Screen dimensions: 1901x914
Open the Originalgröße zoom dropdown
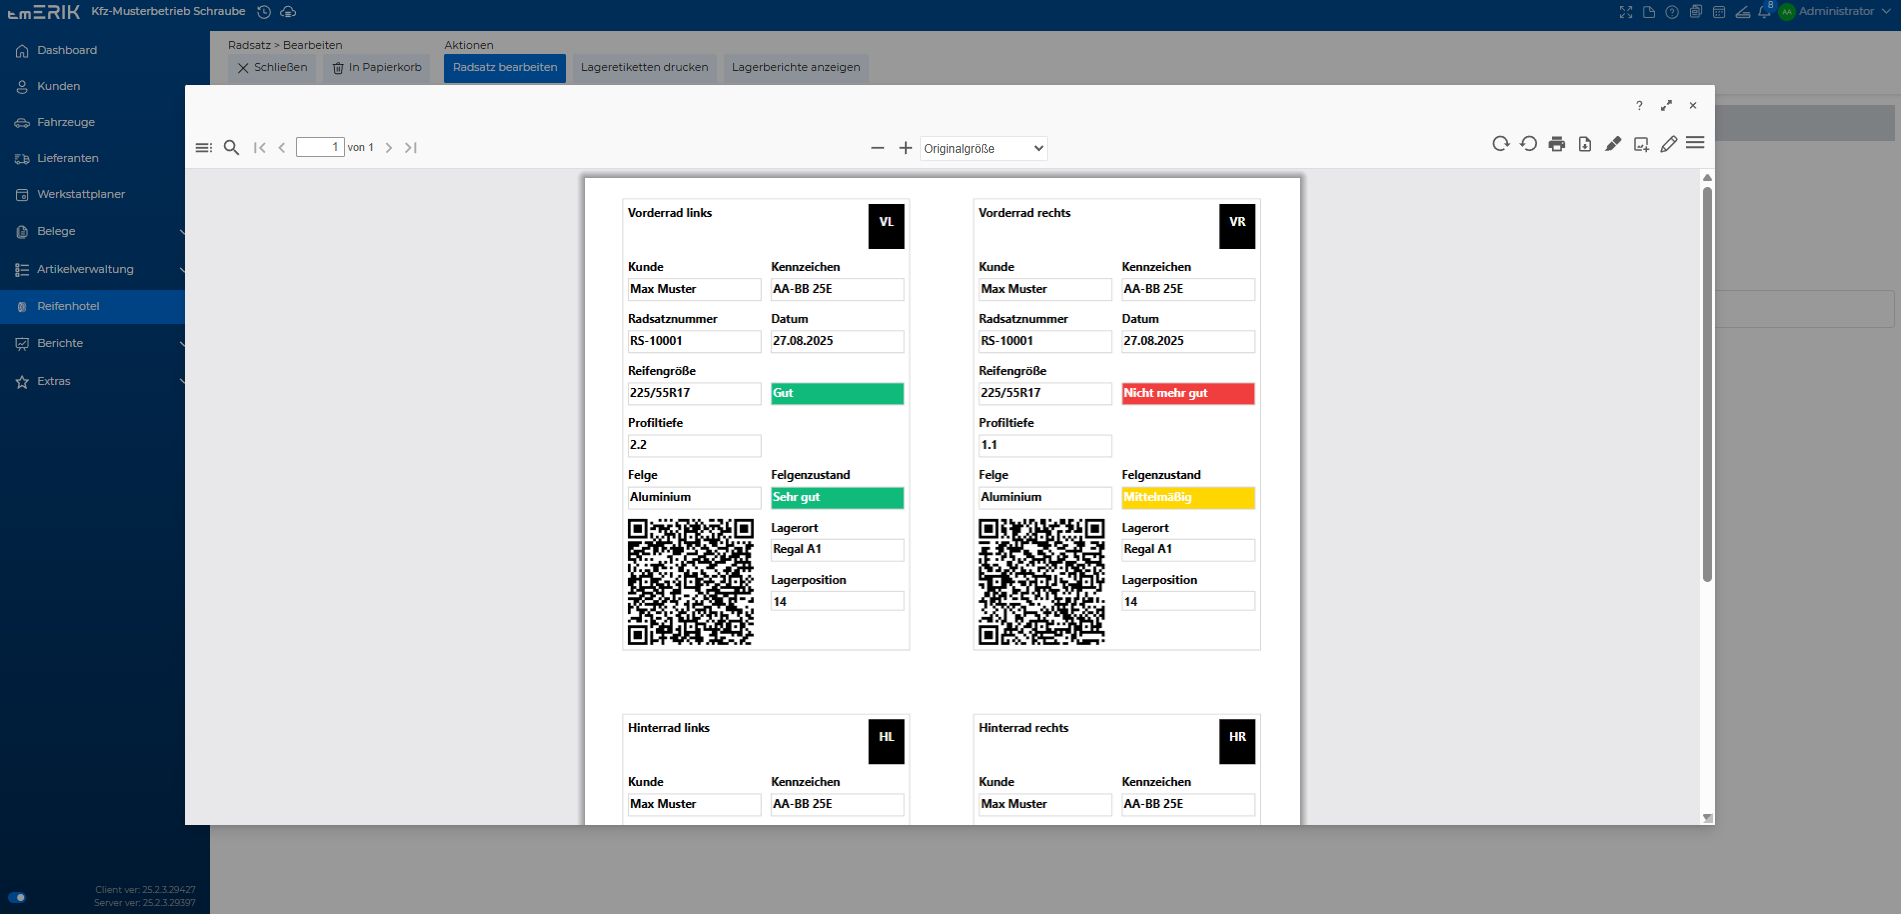[x=983, y=148]
